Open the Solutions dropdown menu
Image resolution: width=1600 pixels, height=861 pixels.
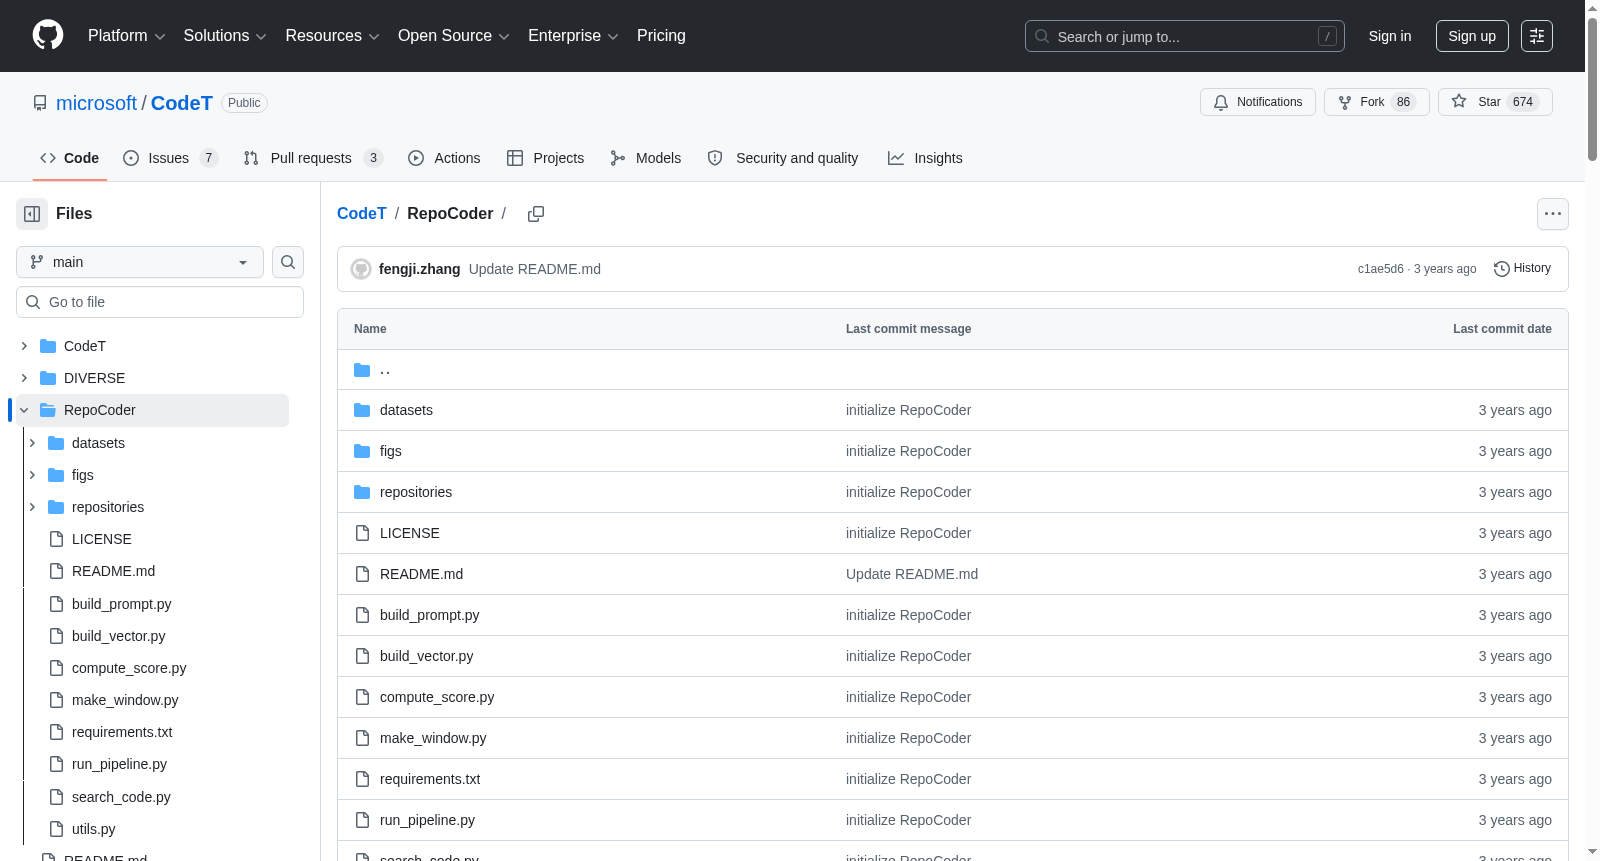click(x=225, y=36)
